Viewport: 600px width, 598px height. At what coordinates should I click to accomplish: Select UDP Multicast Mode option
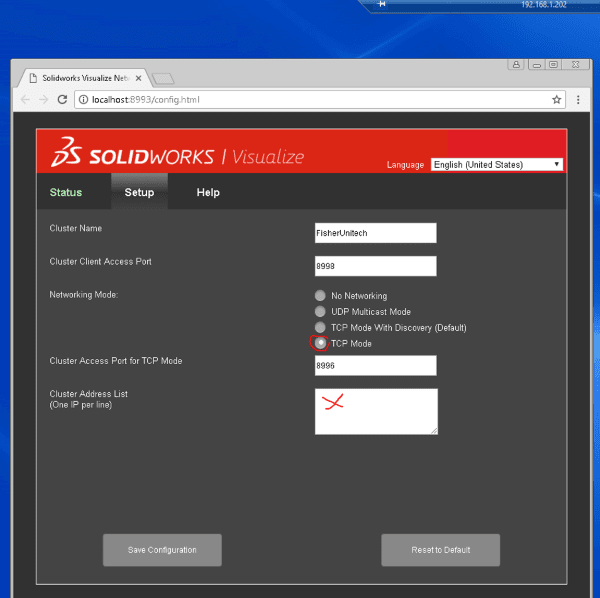[320, 311]
